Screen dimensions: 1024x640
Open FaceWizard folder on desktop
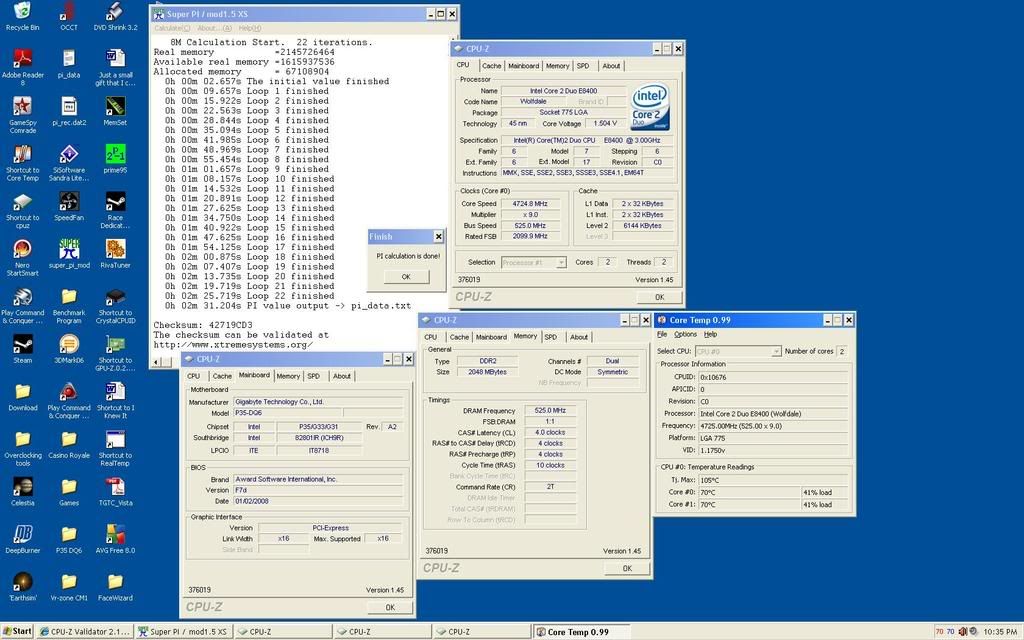[115, 583]
